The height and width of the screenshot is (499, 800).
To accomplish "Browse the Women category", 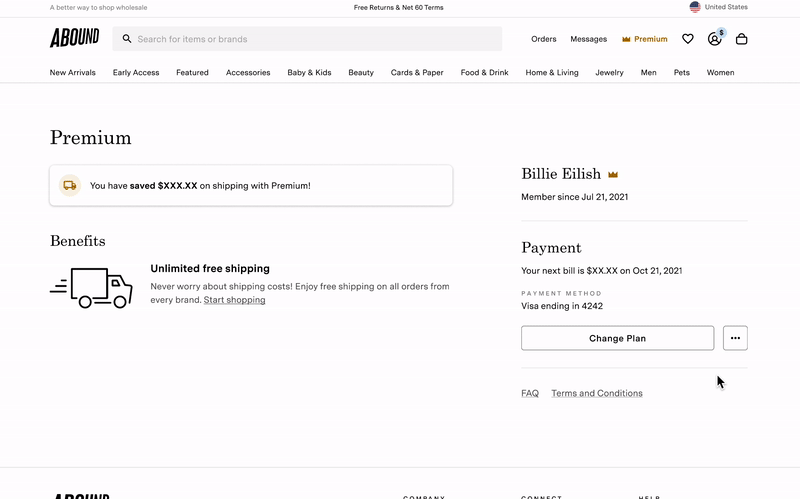I will [x=720, y=72].
